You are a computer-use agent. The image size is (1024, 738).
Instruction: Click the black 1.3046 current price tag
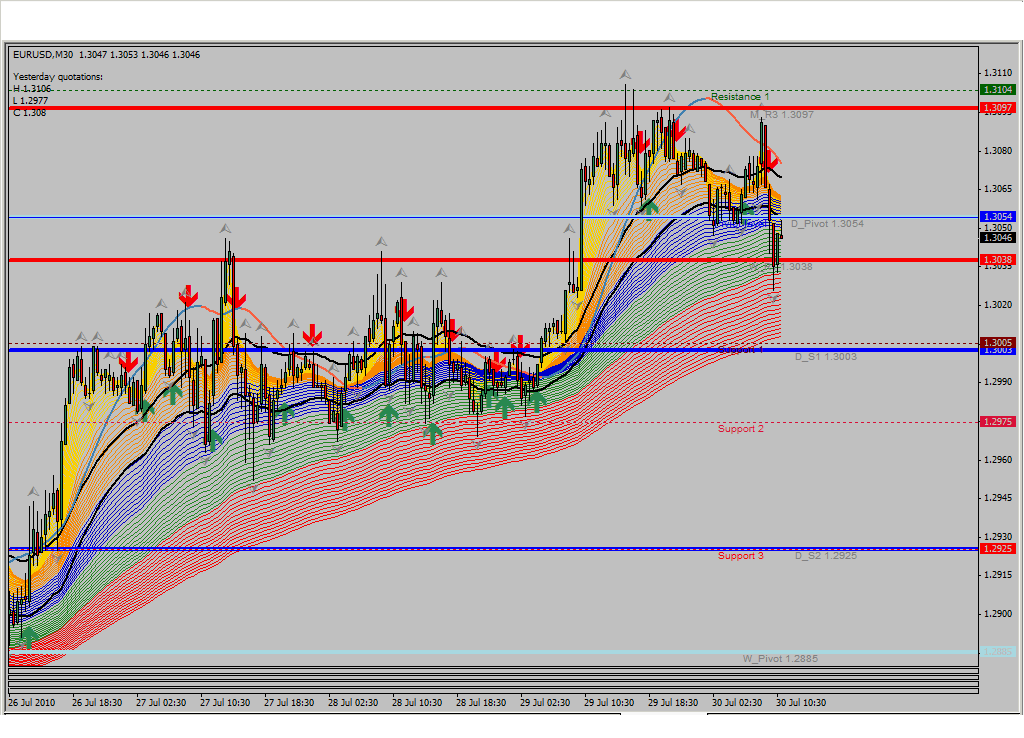click(997, 237)
